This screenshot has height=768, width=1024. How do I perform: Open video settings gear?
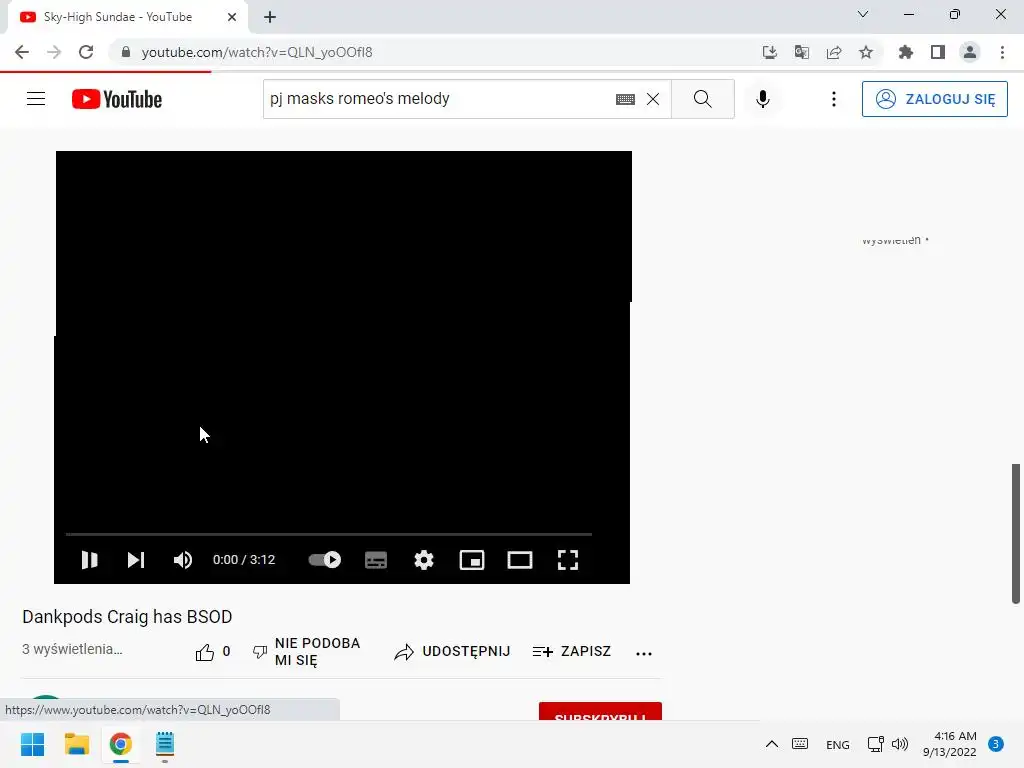pyautogui.click(x=424, y=560)
